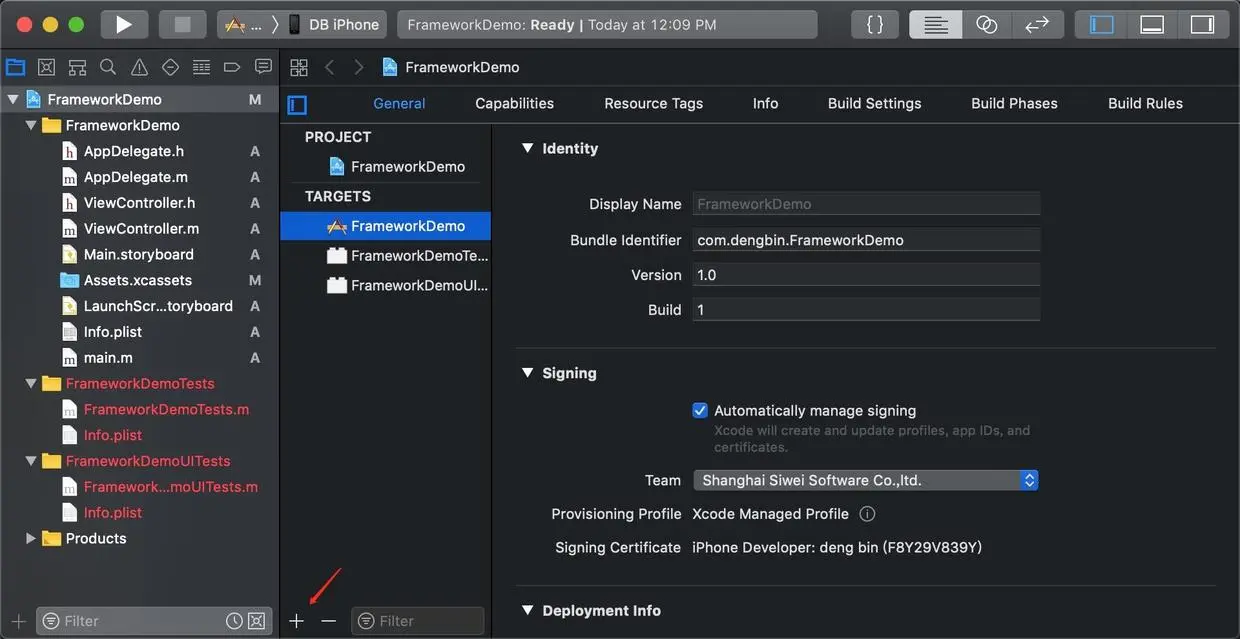1240x639 pixels.
Task: Collapse the Identity section
Action: [x=528, y=148]
